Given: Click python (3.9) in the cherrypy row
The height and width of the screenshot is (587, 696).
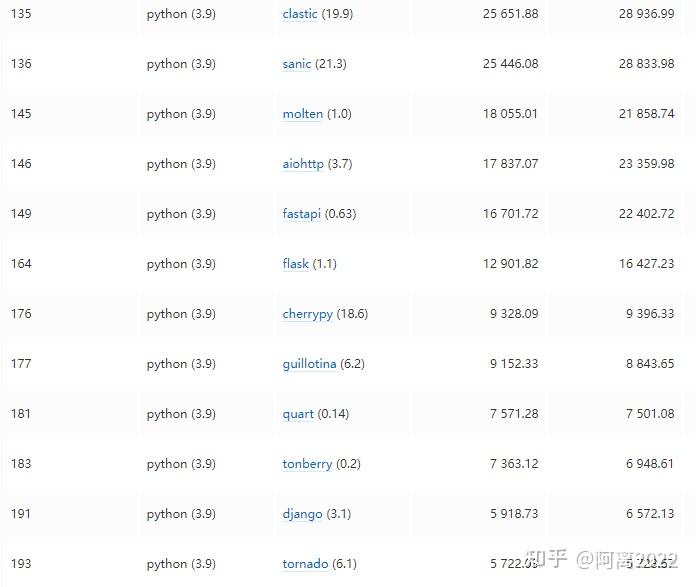Looking at the screenshot, I should (181, 314).
